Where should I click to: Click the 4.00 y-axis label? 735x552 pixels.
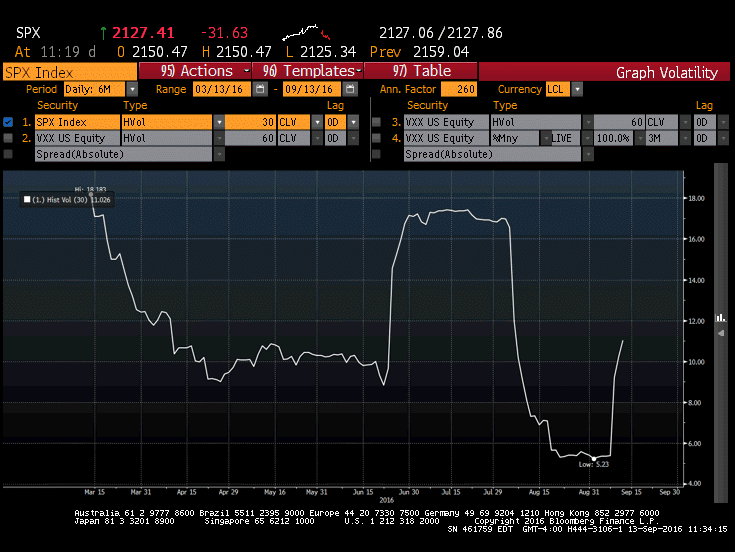695,484
